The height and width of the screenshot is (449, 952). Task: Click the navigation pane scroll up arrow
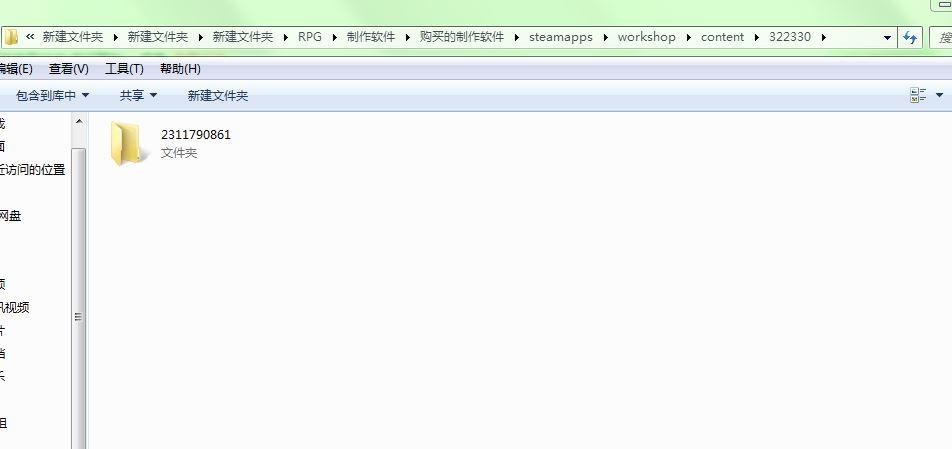click(x=79, y=122)
